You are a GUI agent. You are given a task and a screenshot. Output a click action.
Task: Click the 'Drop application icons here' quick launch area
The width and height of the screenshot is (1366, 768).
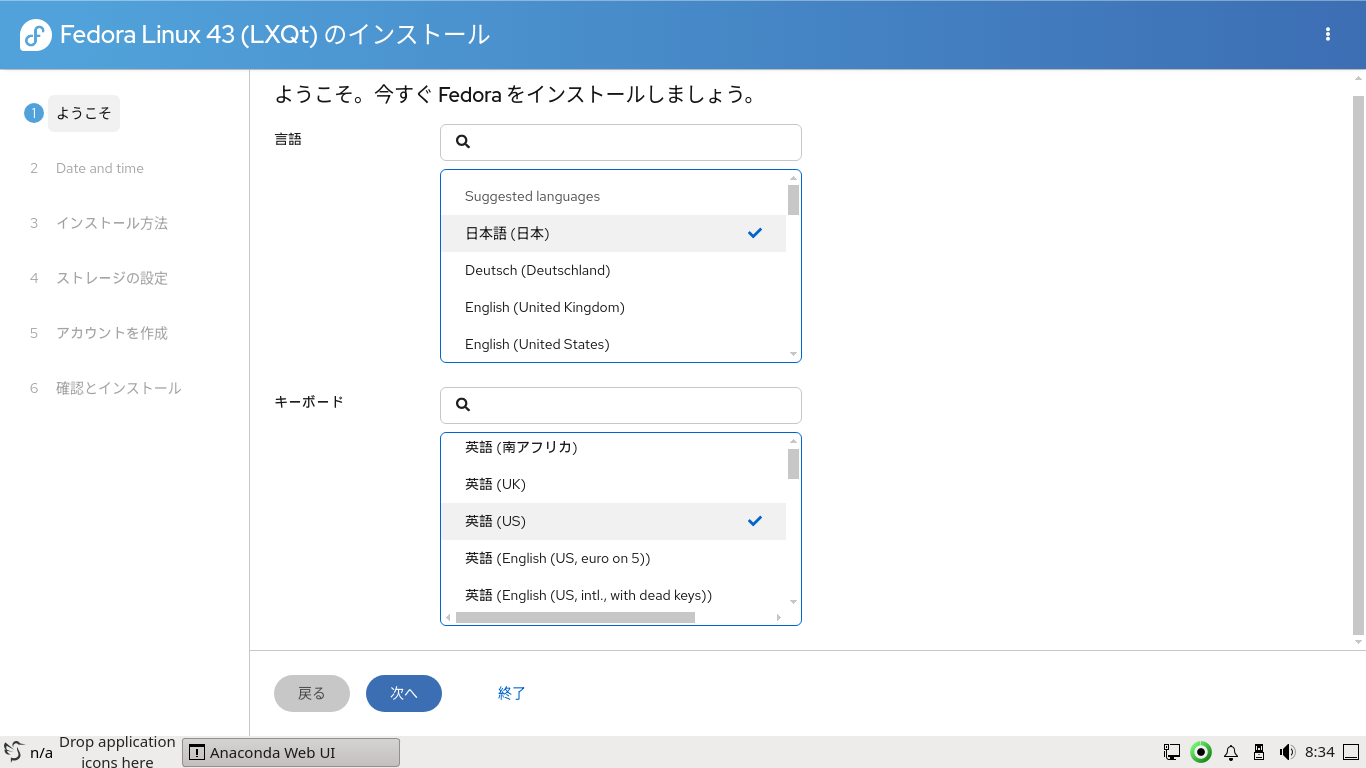[117, 752]
